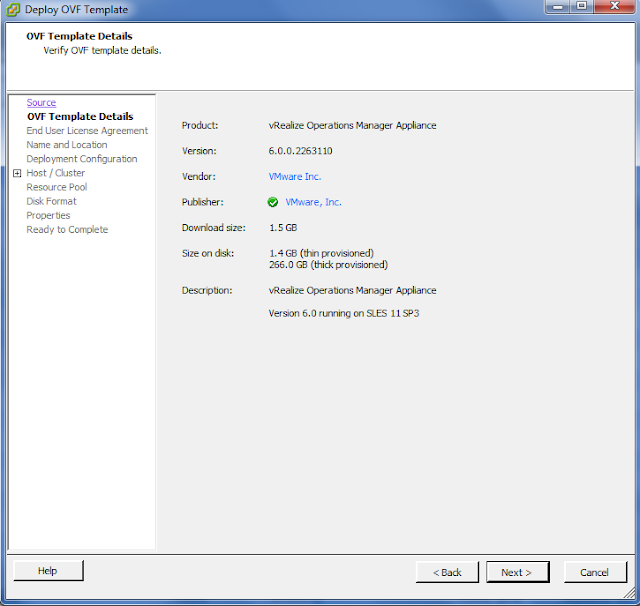640x606 pixels.
Task: Select the Properties step
Action: [48, 215]
